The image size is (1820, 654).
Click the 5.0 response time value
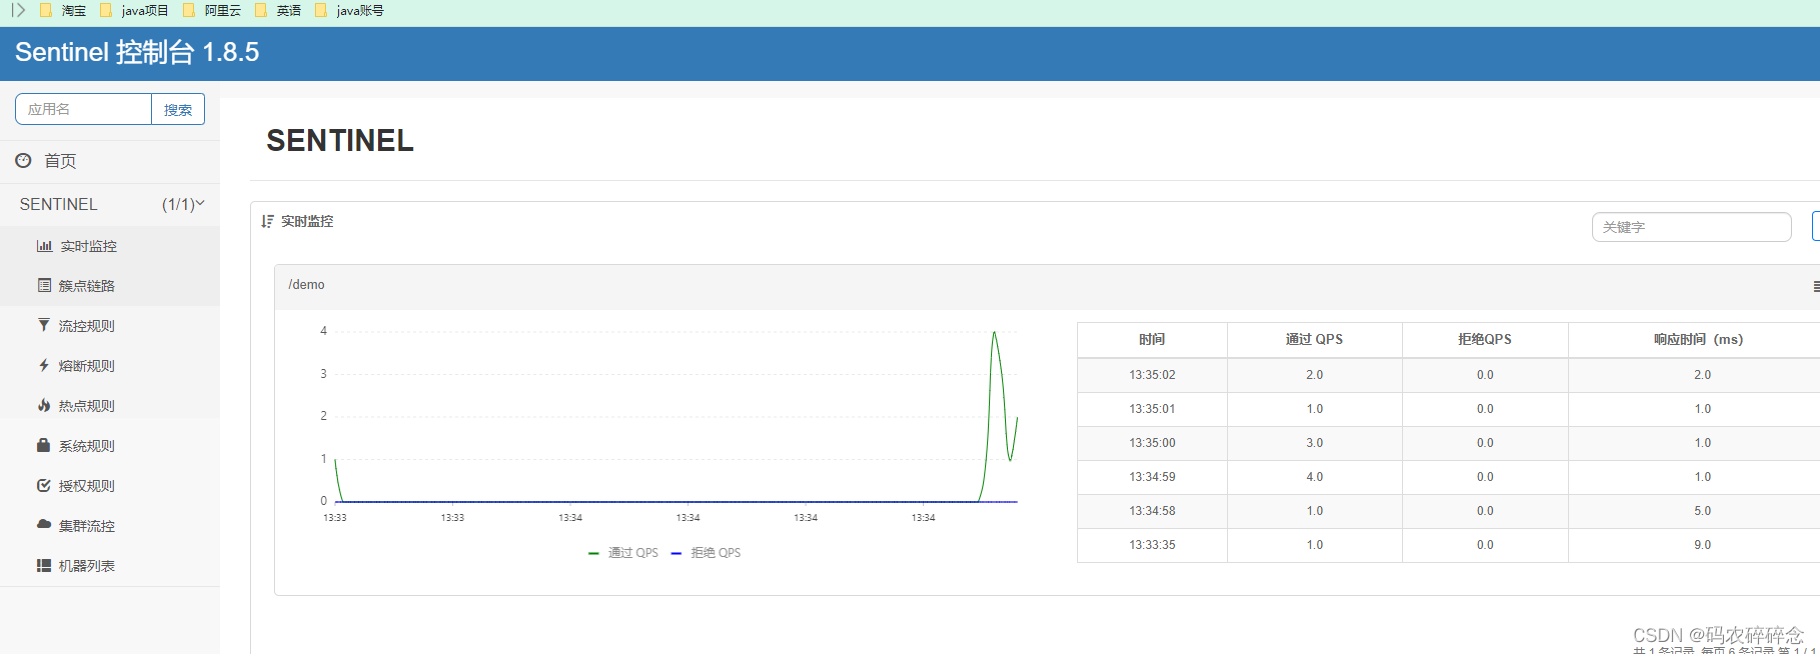tap(1702, 511)
